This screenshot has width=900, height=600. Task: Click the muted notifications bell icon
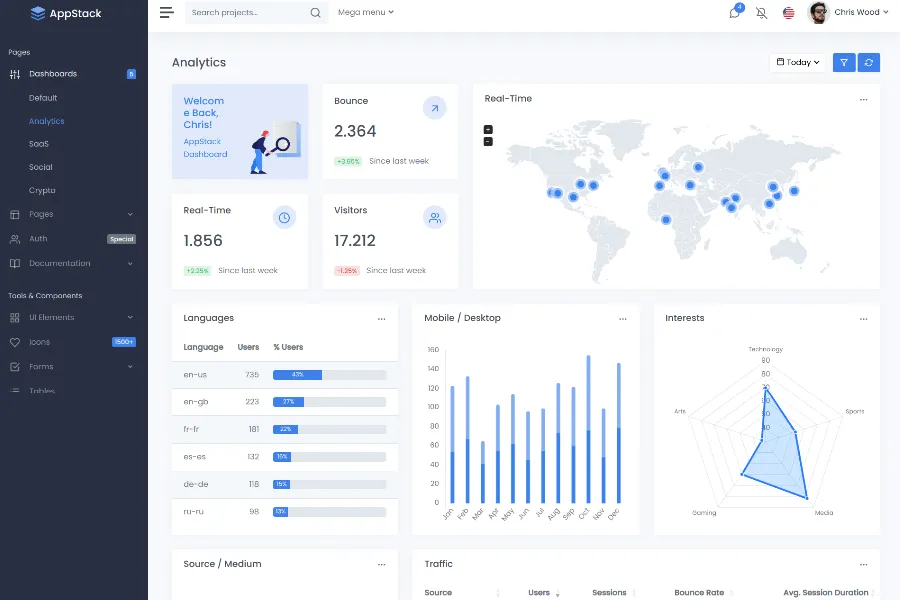[x=762, y=13]
